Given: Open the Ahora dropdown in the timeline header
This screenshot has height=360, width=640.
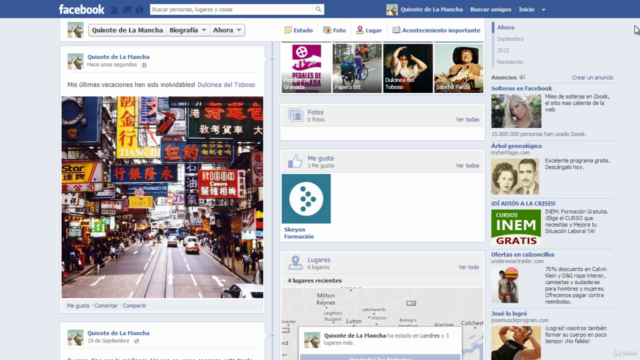Looking at the screenshot, I should 227,30.
